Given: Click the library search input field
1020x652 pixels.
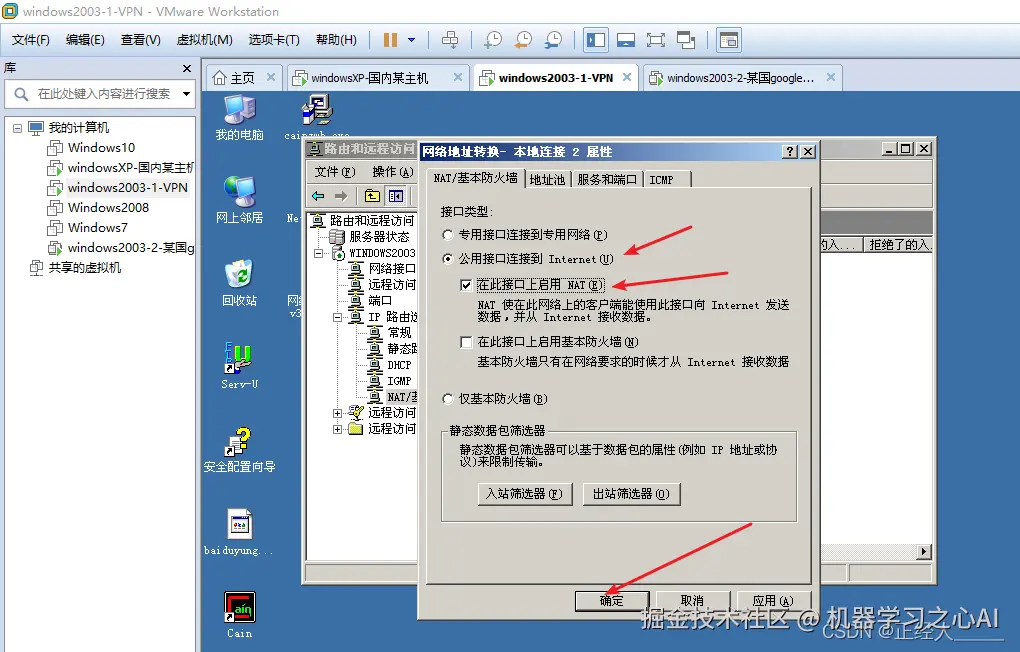Looking at the screenshot, I should 102,94.
